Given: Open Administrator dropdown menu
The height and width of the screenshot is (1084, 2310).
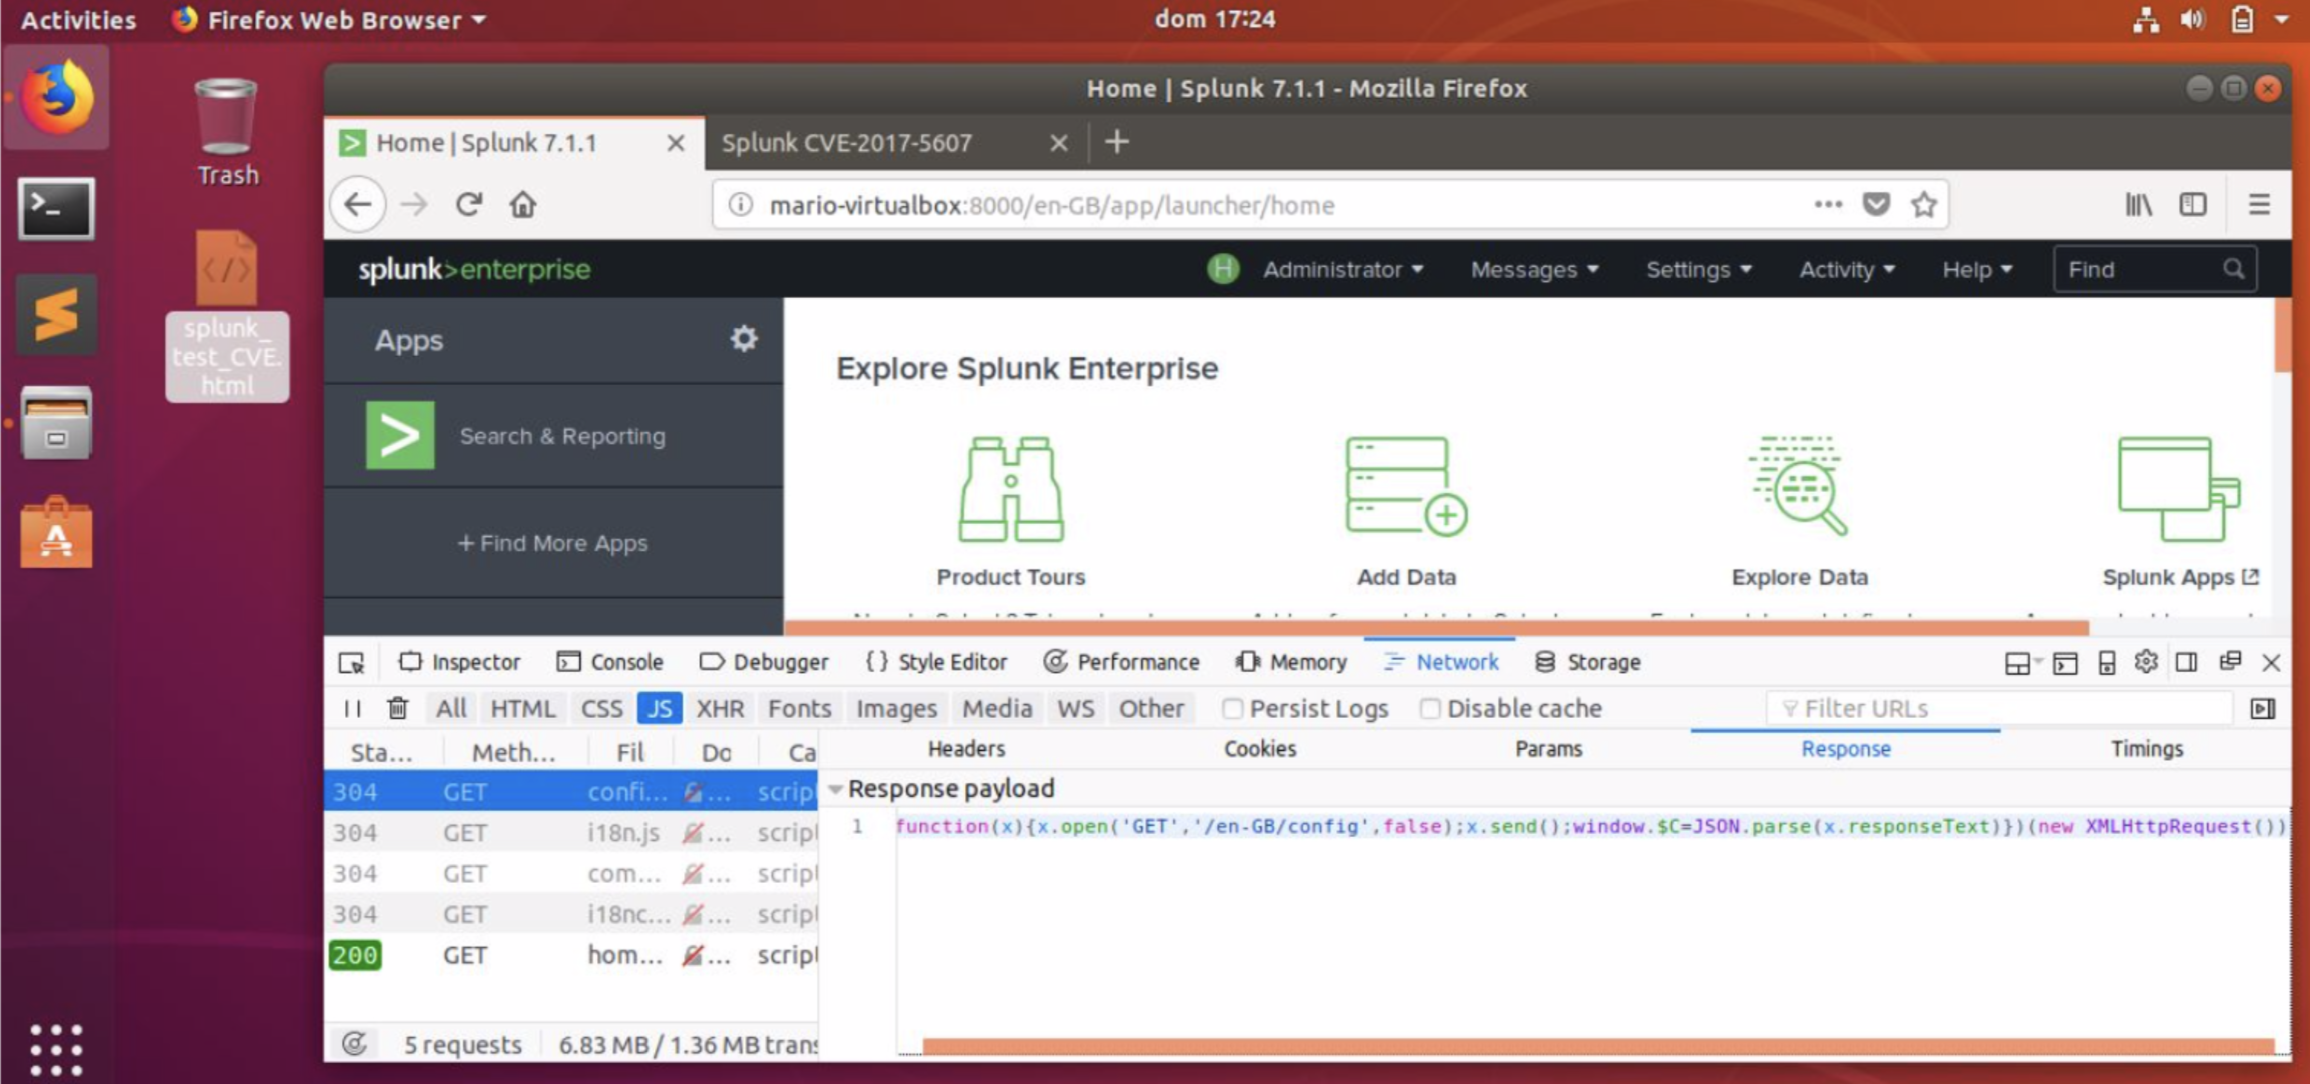Looking at the screenshot, I should click(1341, 270).
